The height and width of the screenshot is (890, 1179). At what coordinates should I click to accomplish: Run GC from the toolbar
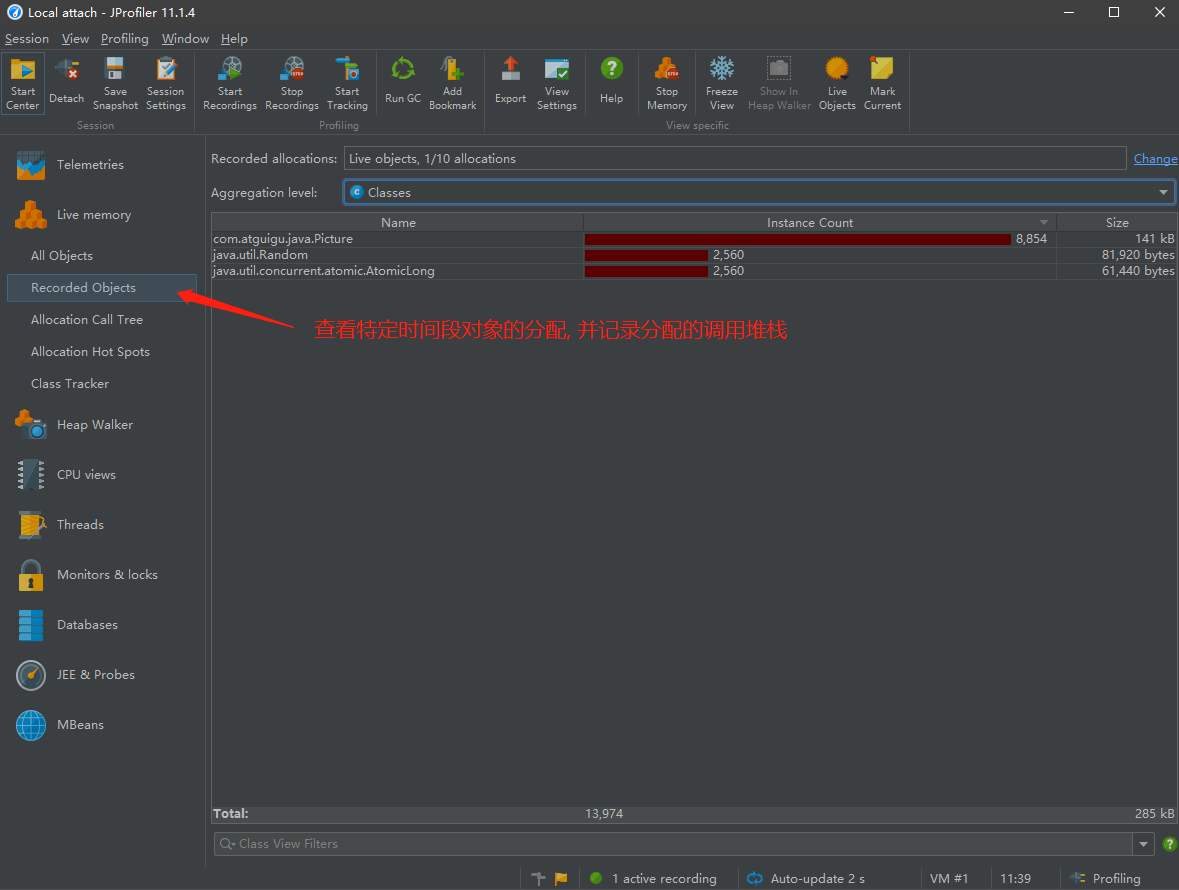402,80
